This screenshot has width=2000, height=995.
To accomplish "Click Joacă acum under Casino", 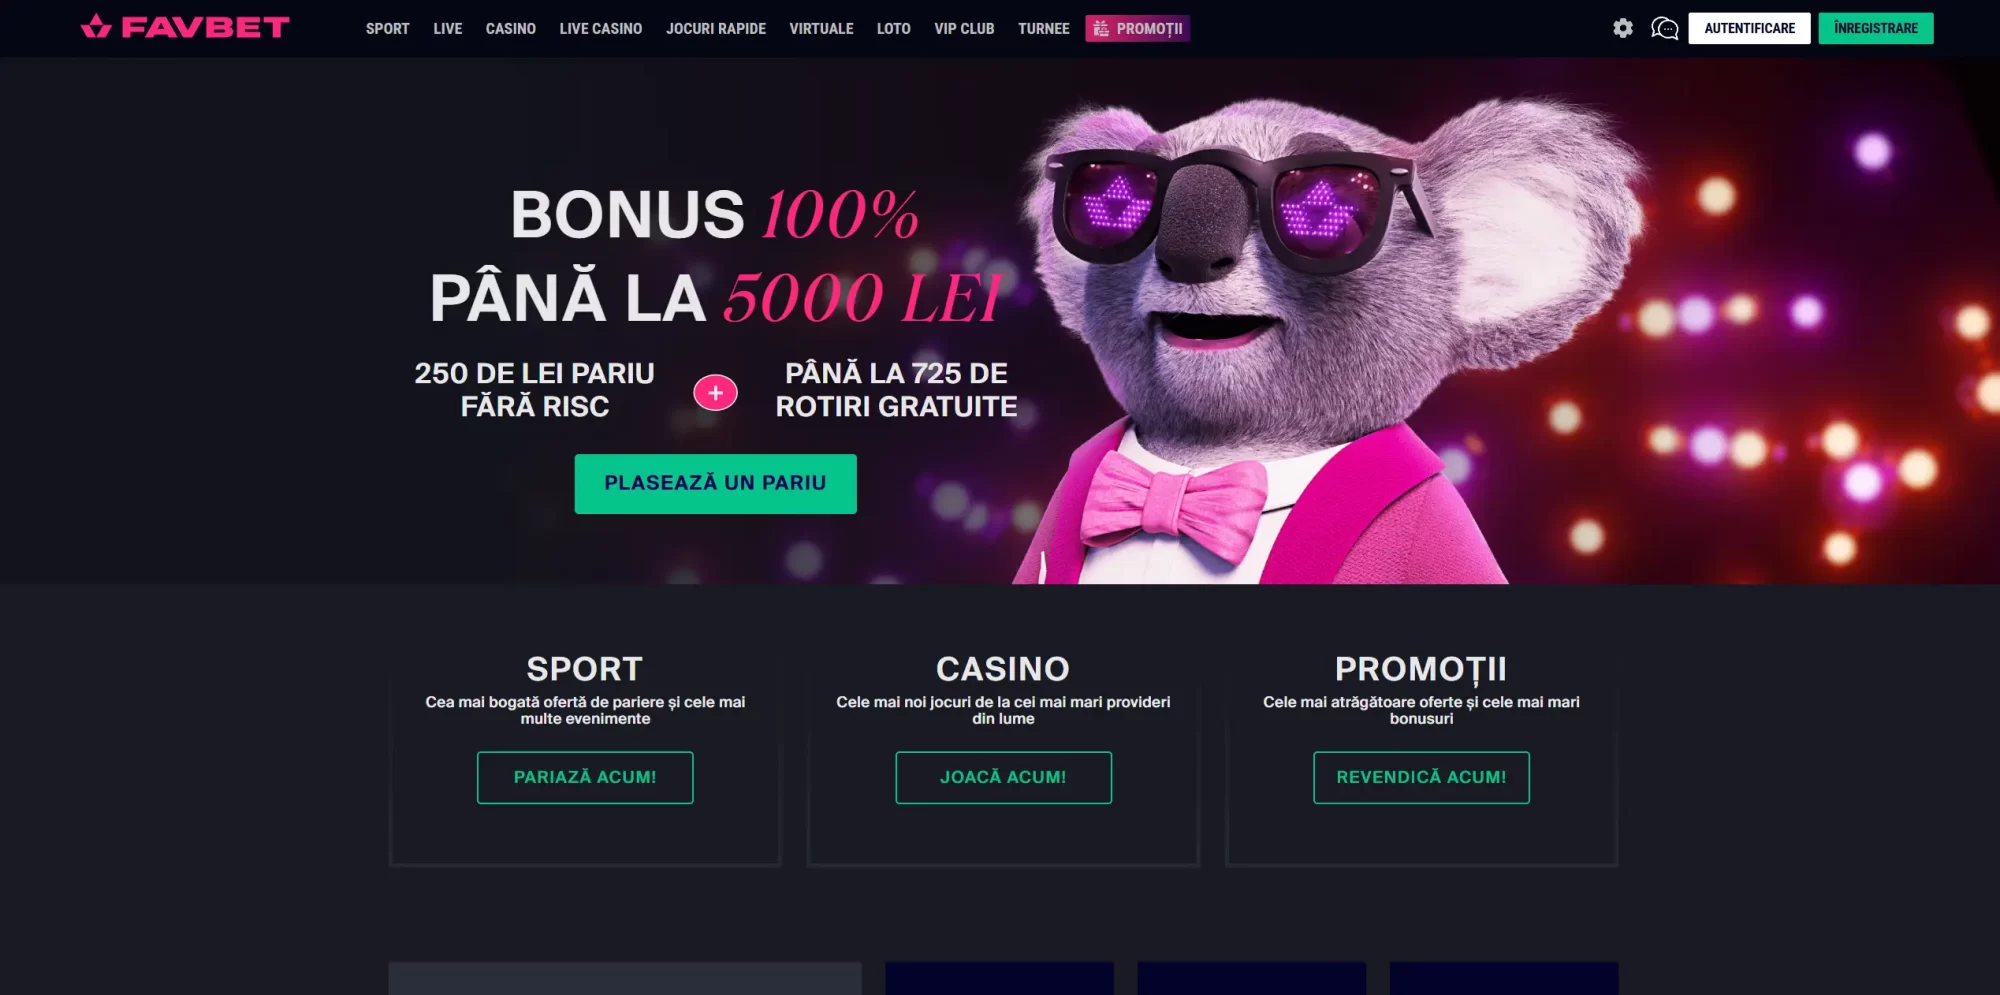I will 1003,777.
